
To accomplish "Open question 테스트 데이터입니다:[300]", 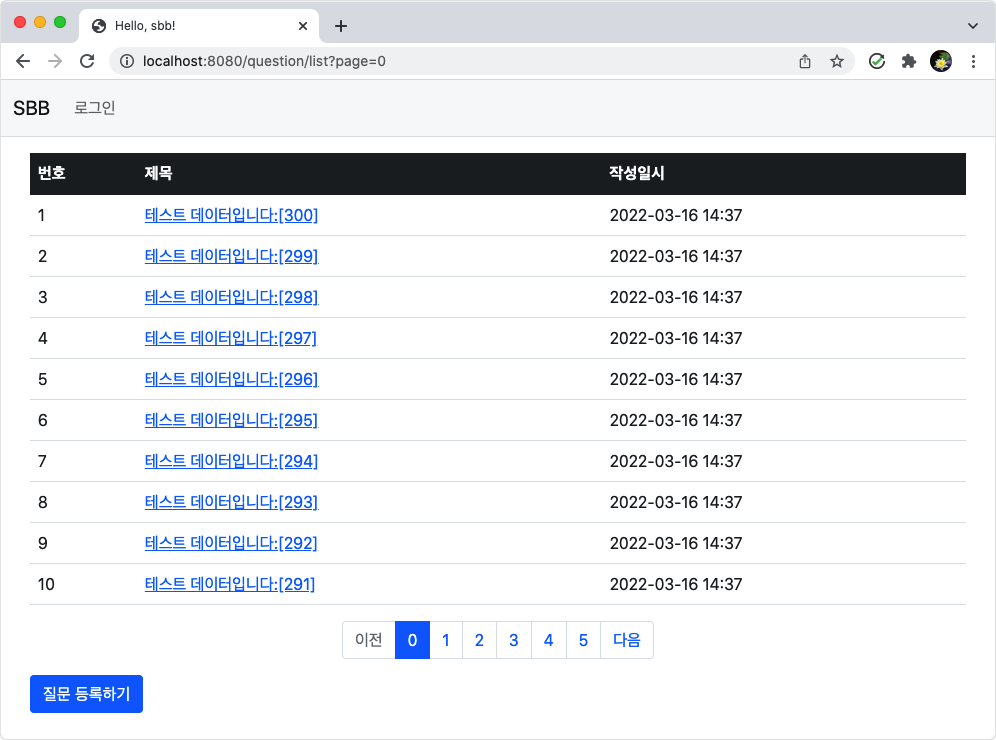I will coord(230,215).
